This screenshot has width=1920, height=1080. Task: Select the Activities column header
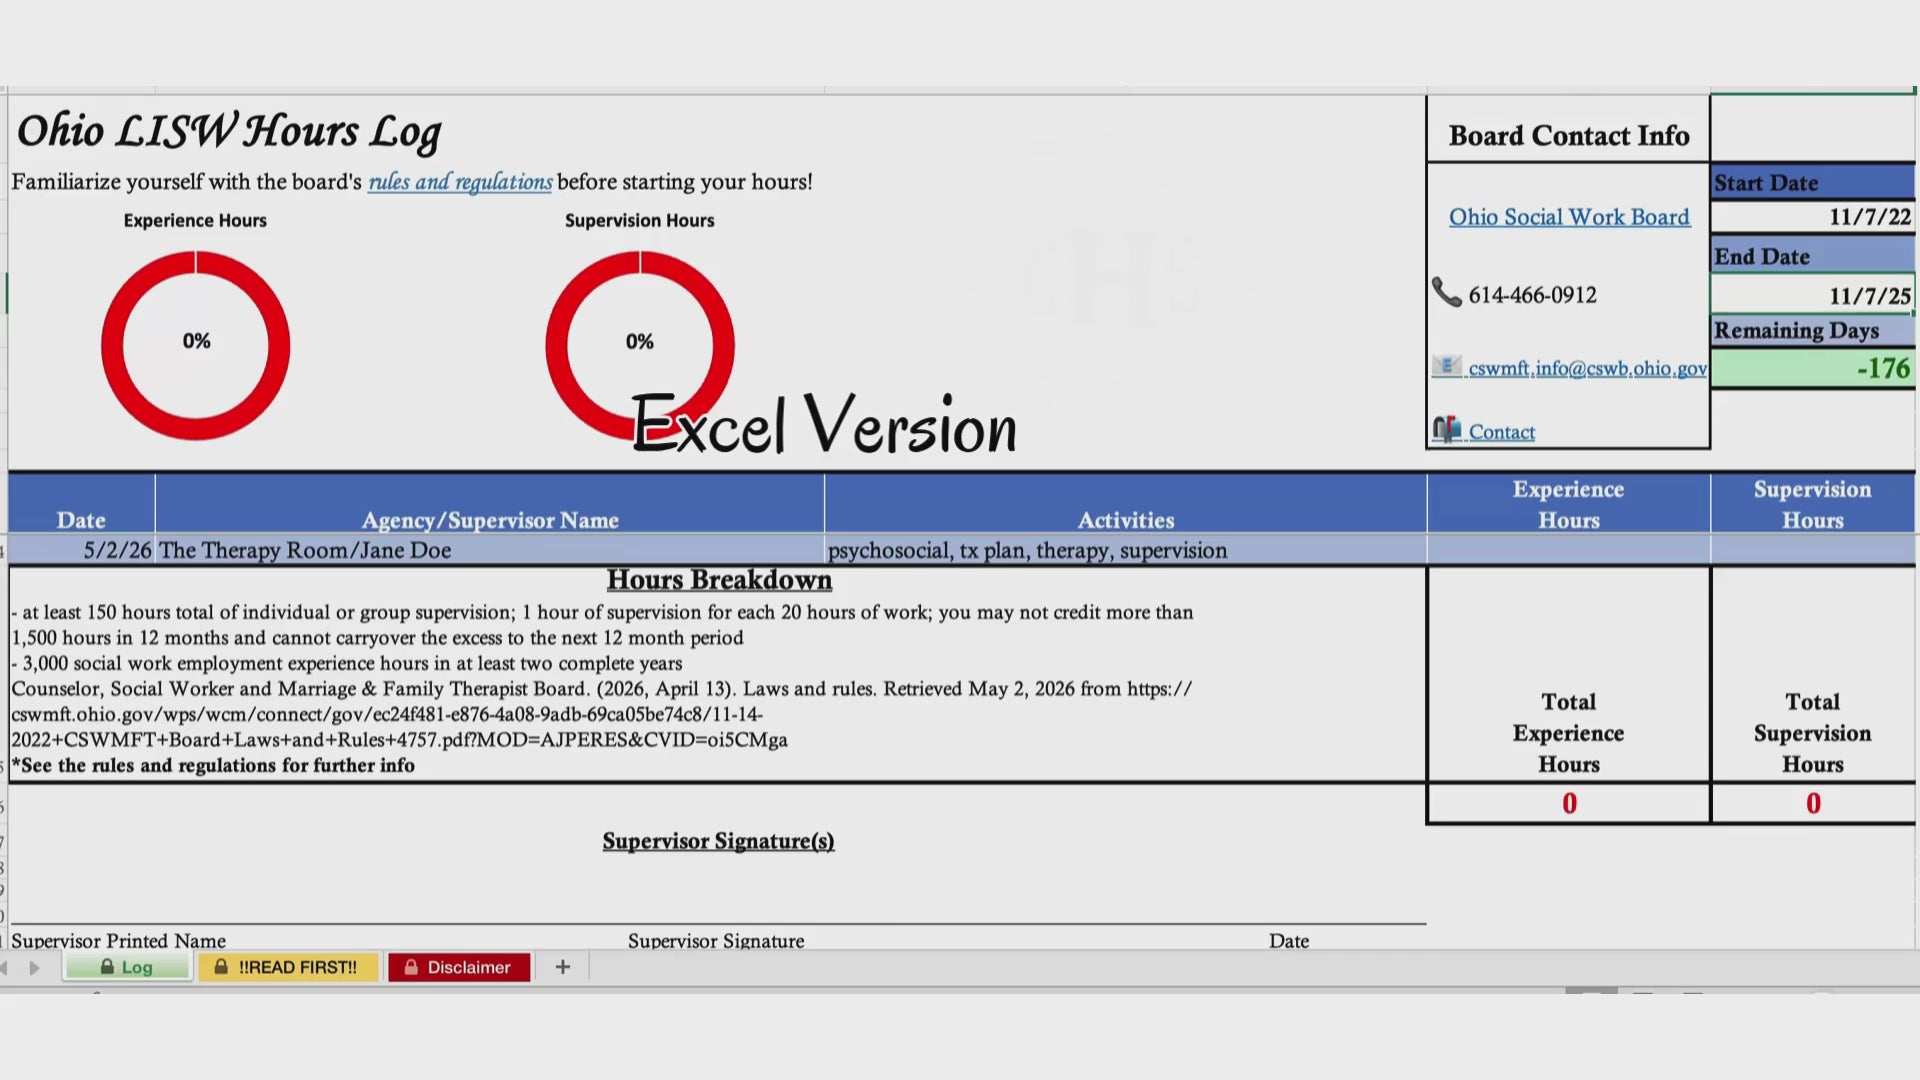click(x=1126, y=504)
